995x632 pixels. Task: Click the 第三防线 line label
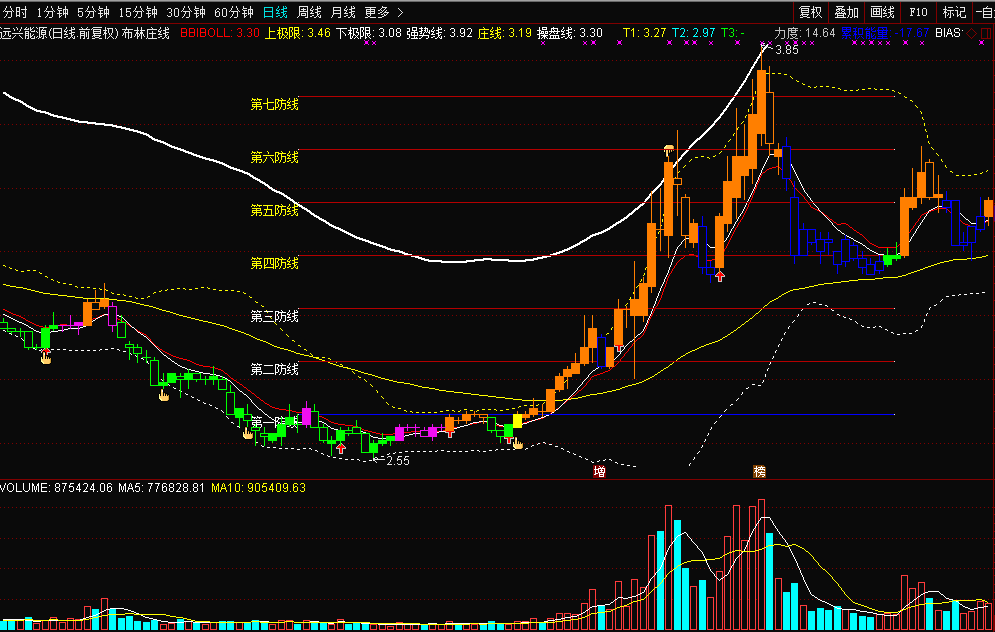(274, 316)
